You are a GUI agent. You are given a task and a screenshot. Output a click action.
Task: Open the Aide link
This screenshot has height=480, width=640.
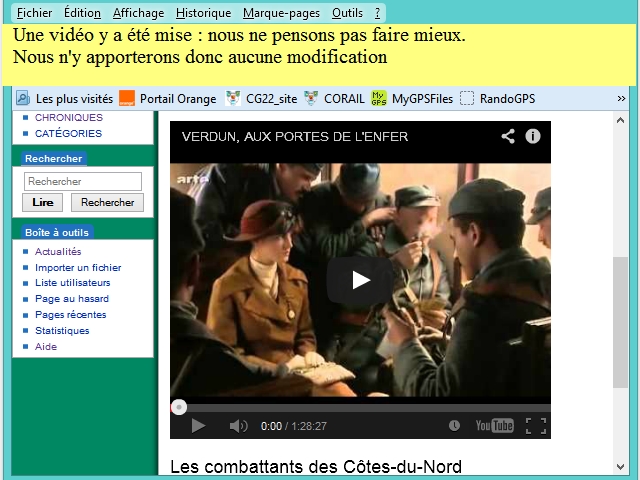click(46, 347)
